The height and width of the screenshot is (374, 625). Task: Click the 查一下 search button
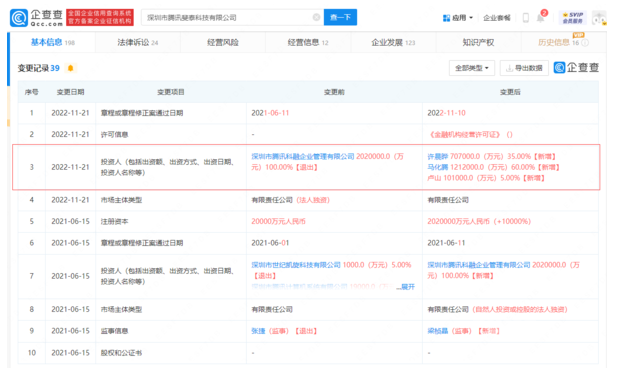pos(340,17)
